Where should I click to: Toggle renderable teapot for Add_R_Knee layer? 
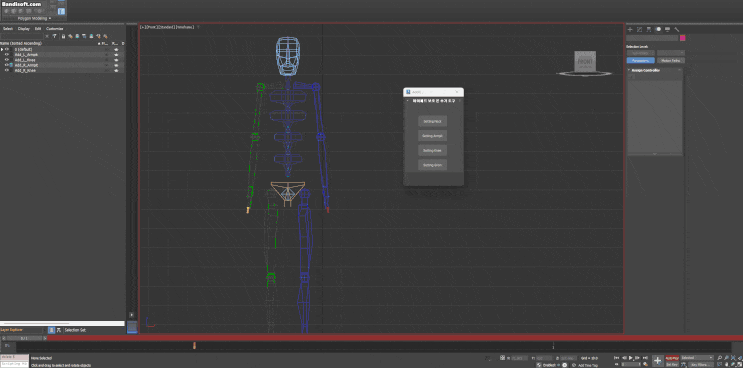click(116, 70)
